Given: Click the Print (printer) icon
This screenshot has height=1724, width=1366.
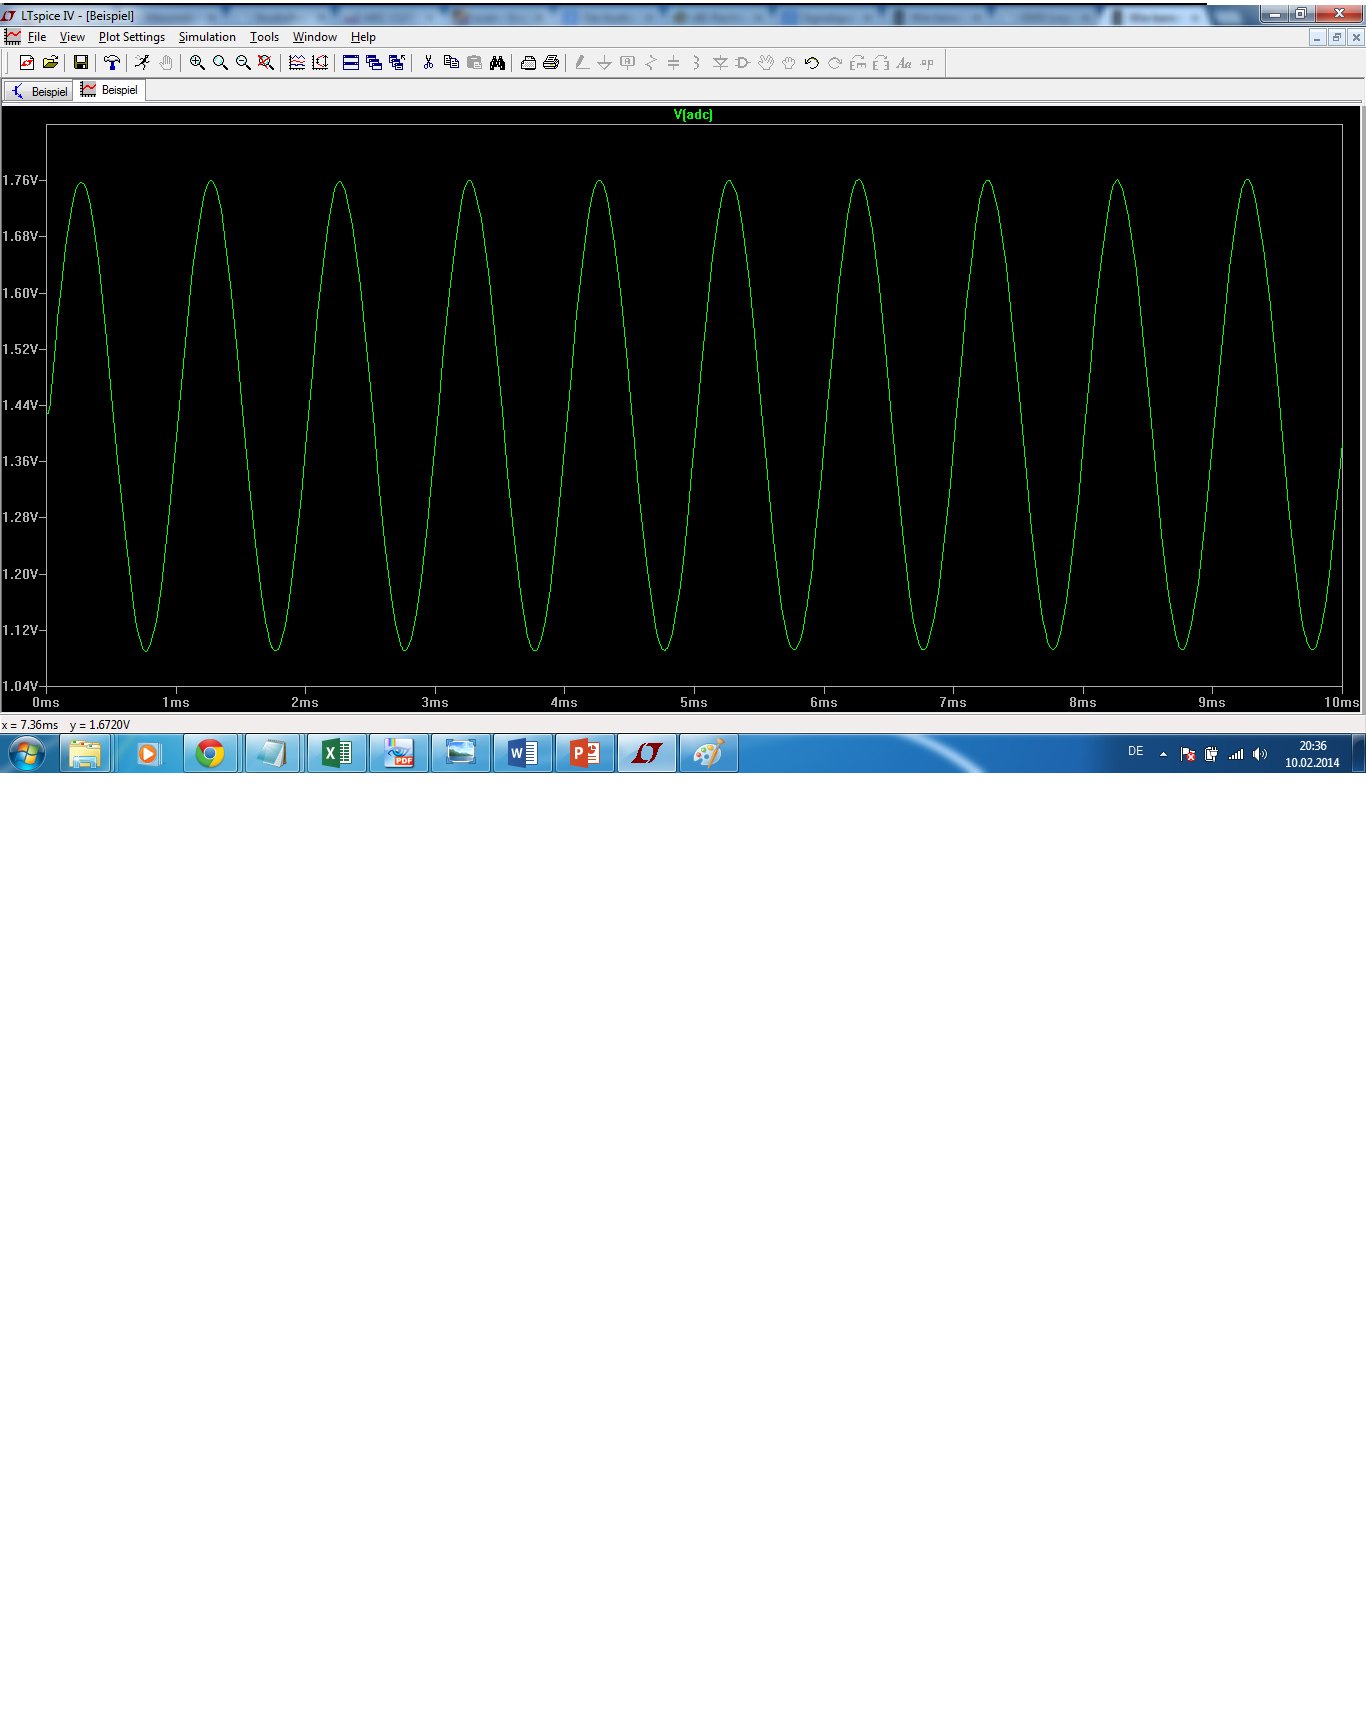Looking at the screenshot, I should click(551, 62).
